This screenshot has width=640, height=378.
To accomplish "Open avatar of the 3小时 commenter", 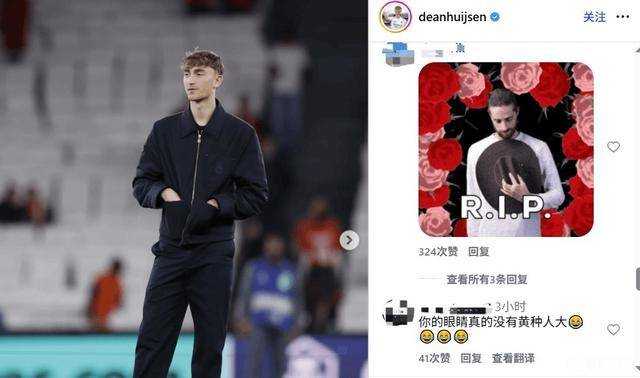I will pyautogui.click(x=398, y=312).
